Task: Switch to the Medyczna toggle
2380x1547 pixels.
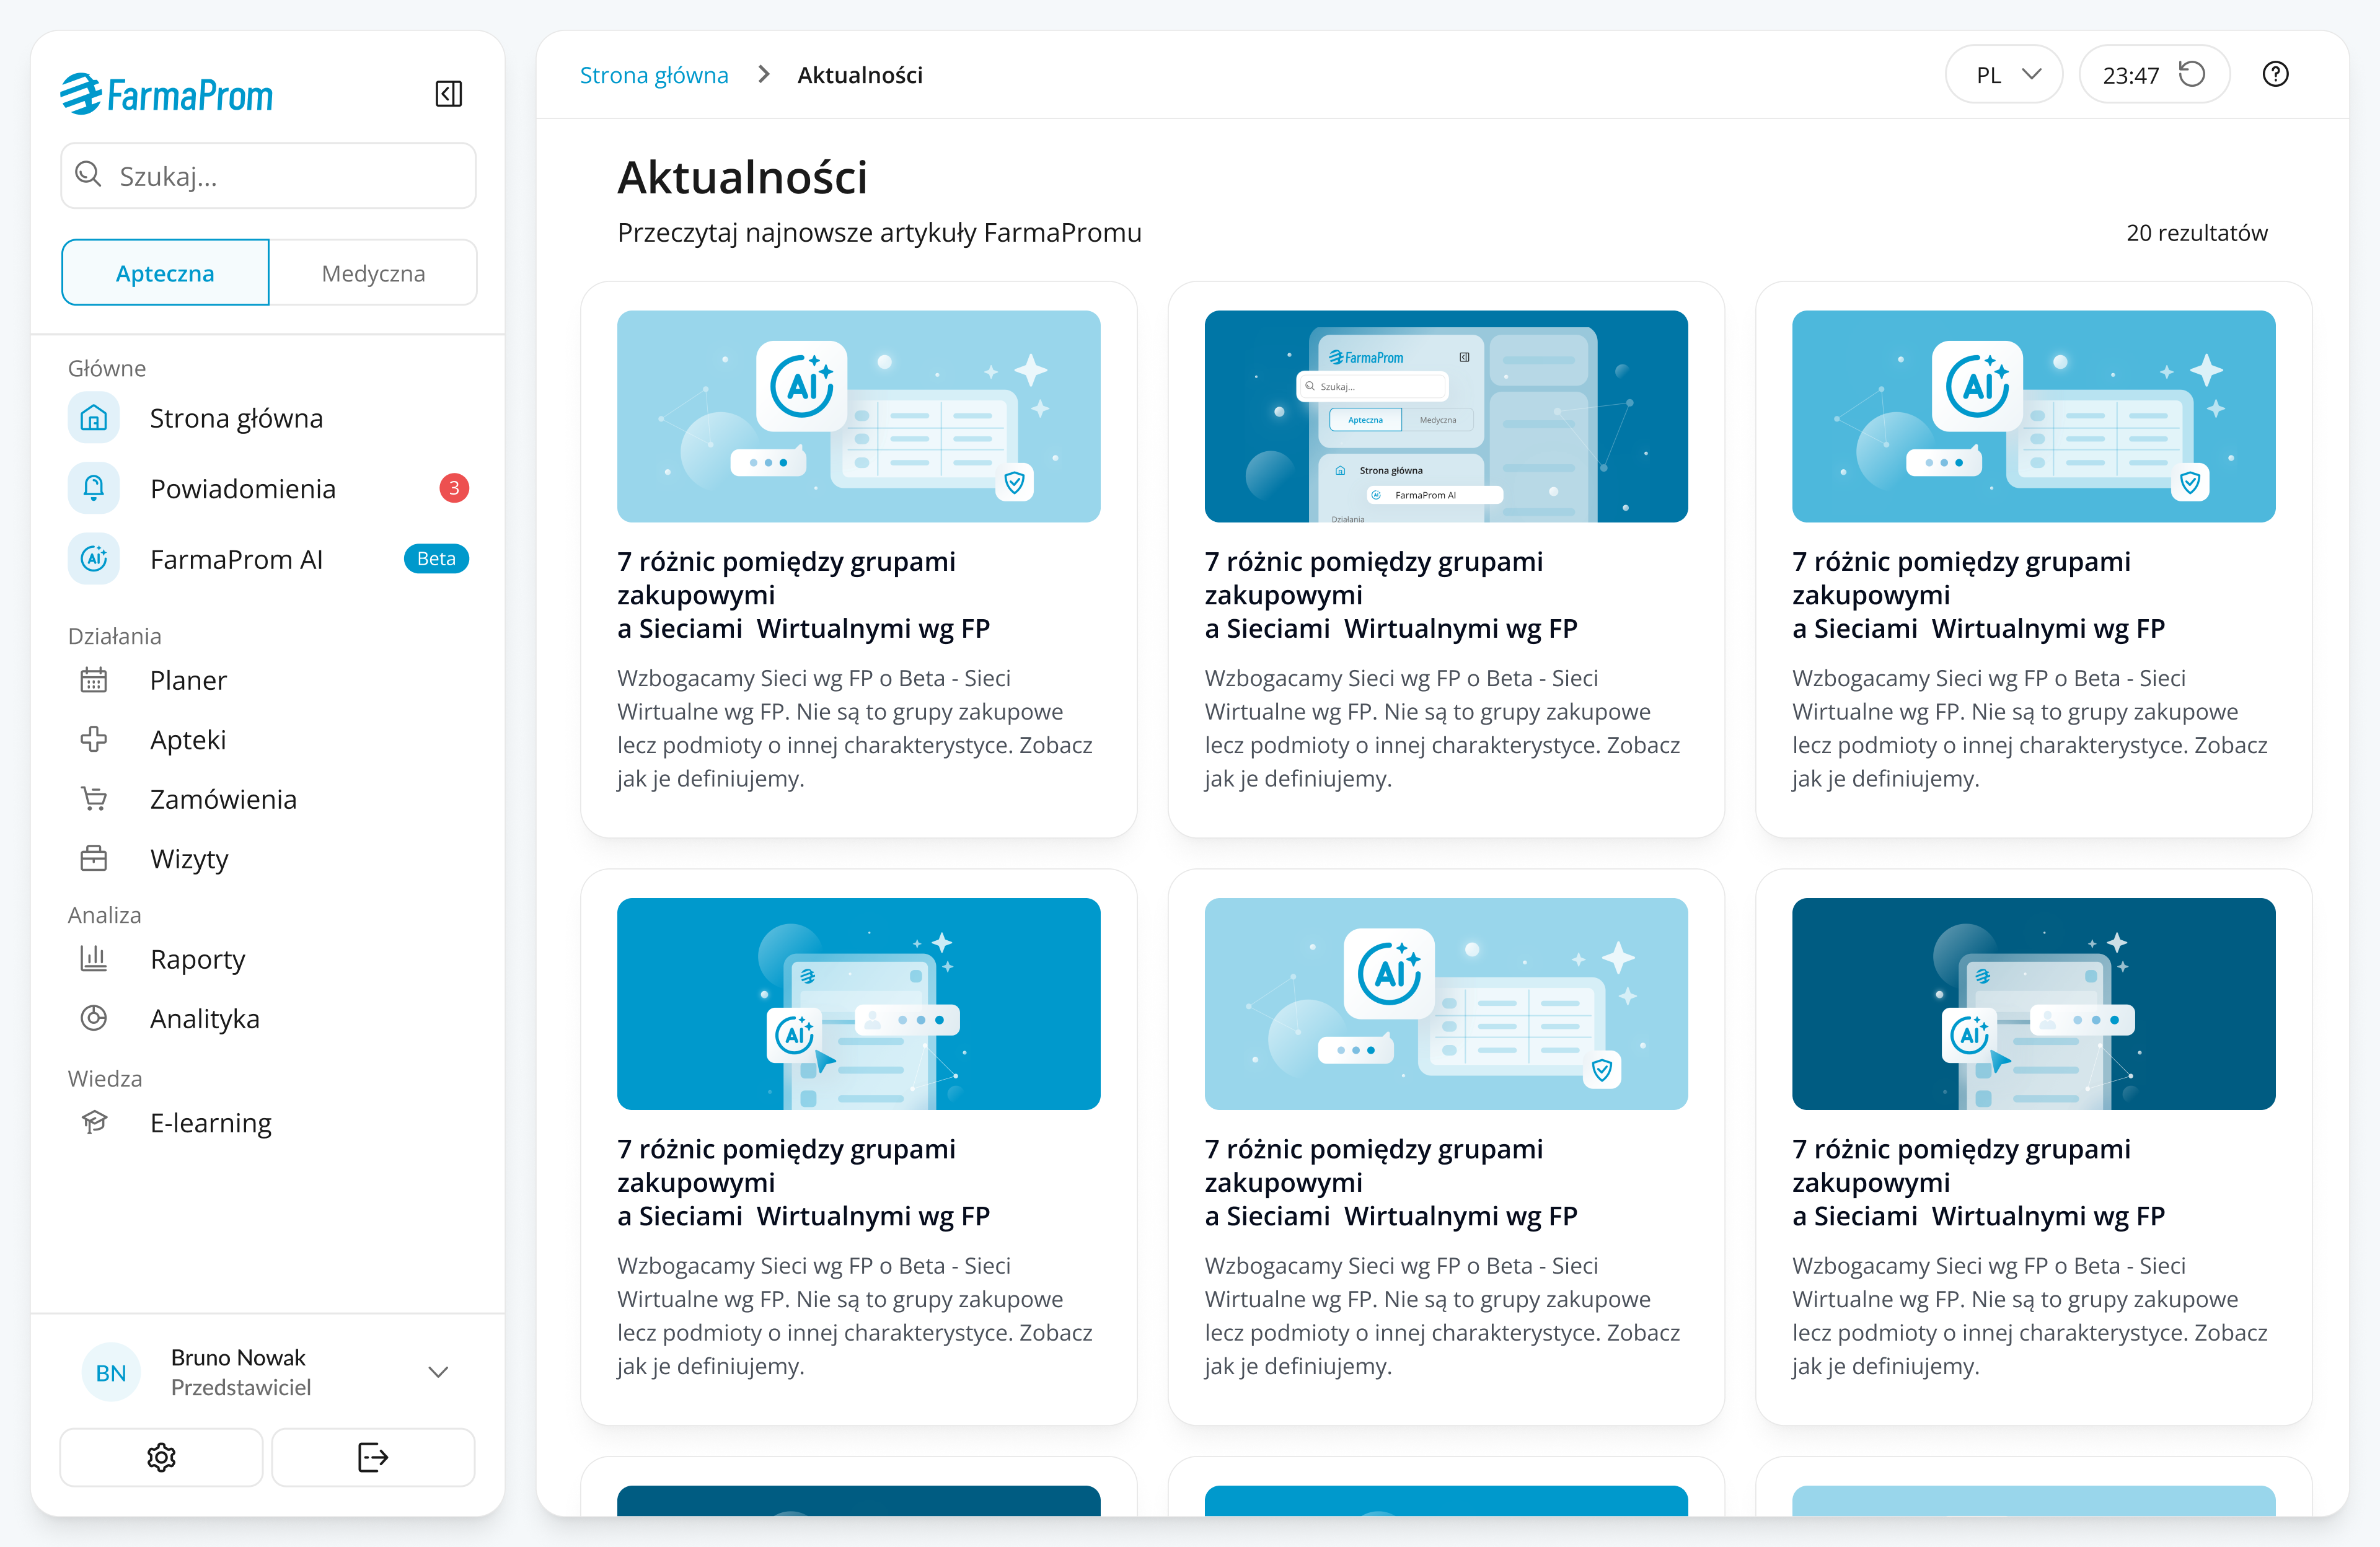Action: pyautogui.click(x=373, y=273)
